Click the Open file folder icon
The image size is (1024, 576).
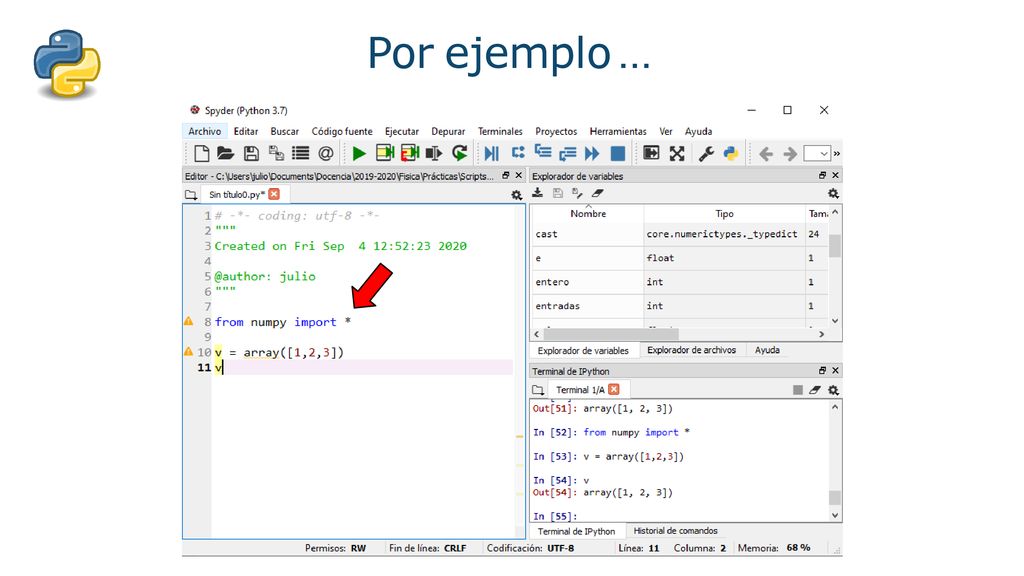225,153
